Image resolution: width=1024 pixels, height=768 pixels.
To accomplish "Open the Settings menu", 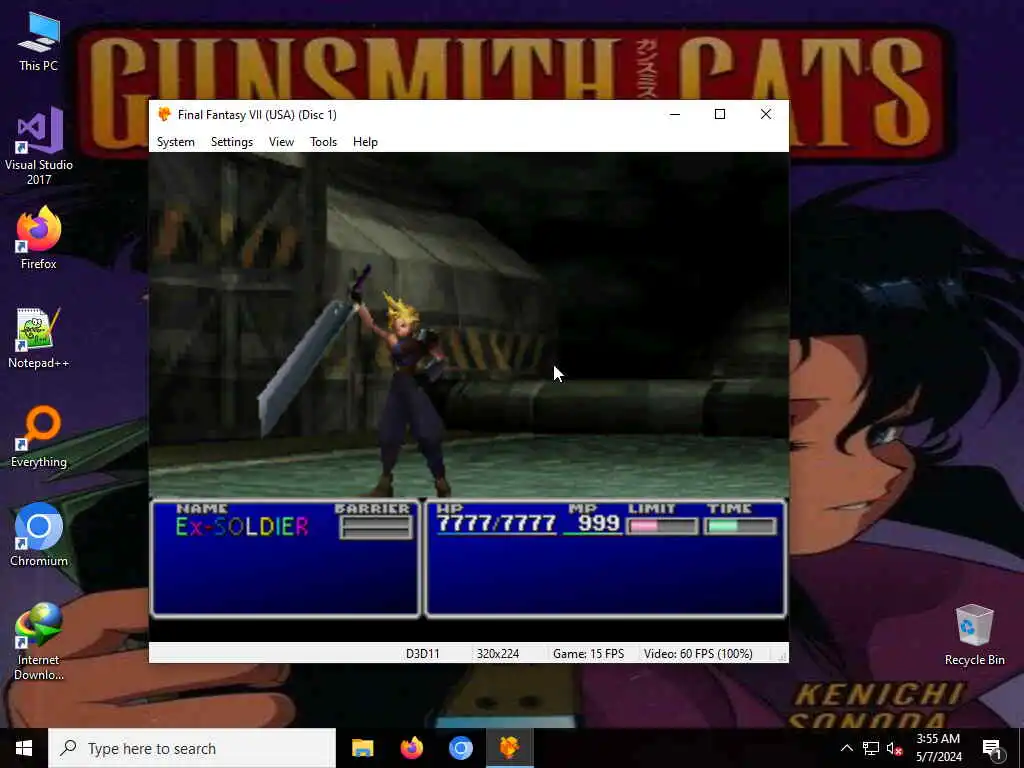I will click(232, 142).
